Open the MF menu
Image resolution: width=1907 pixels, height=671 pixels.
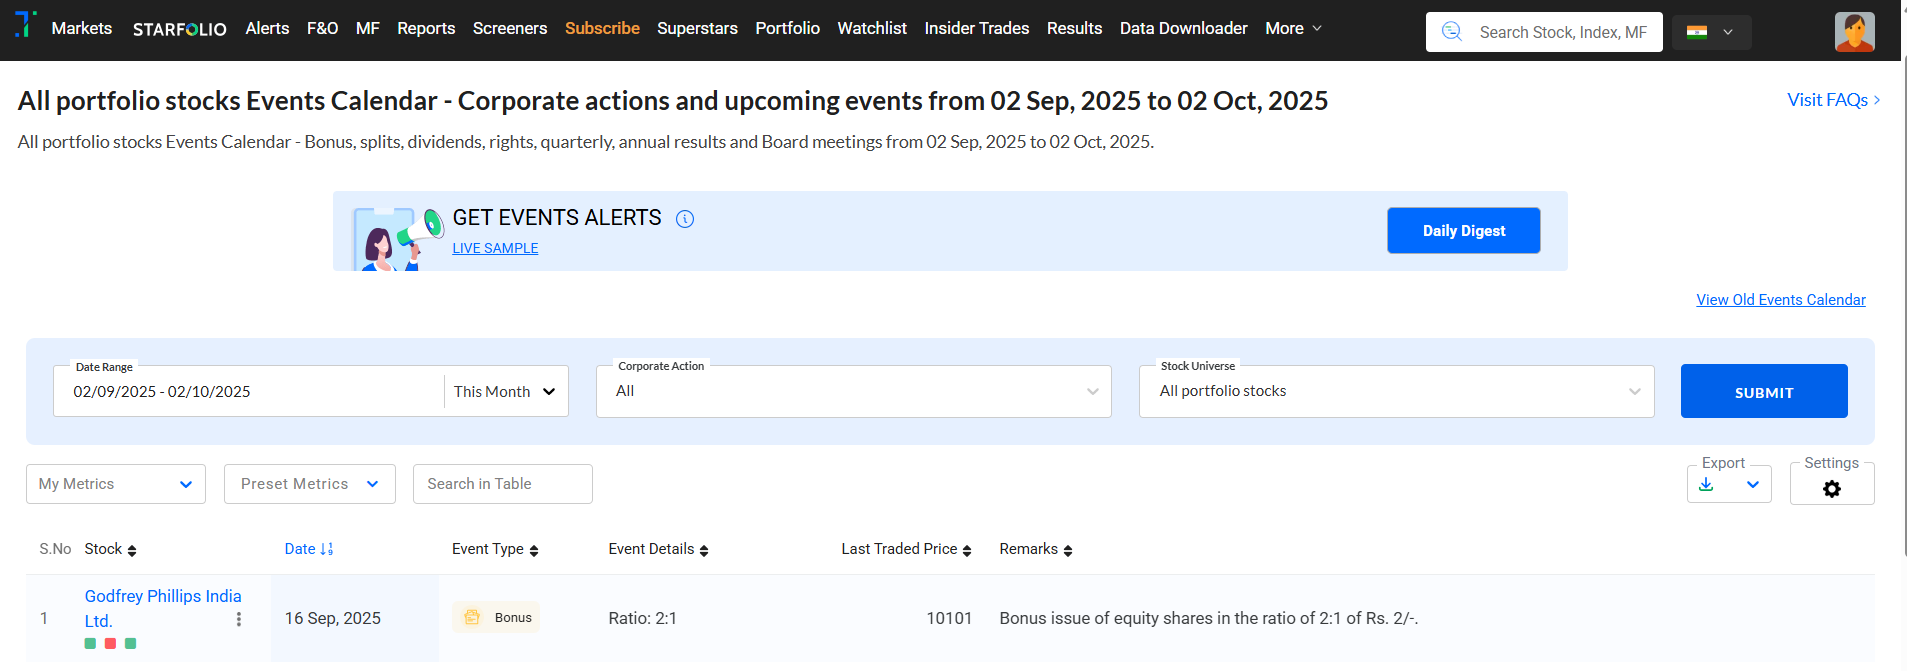coord(368,29)
